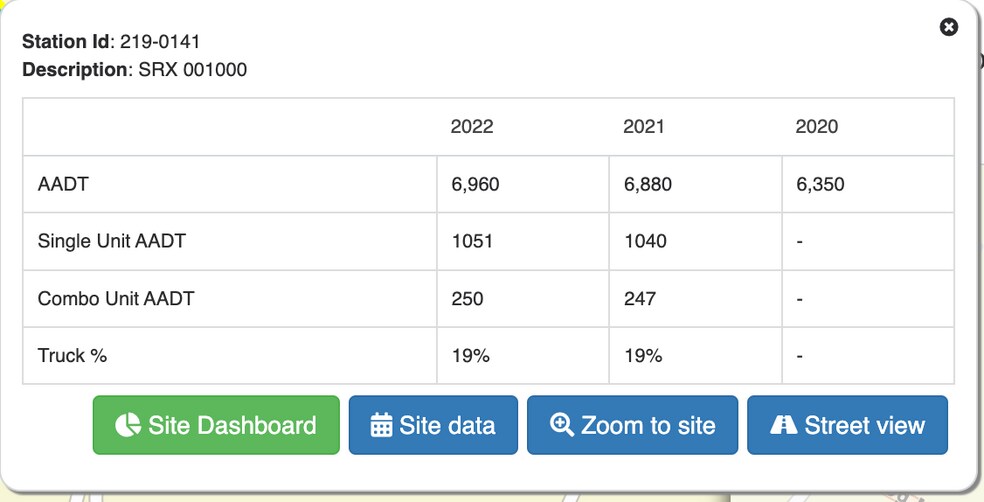Viewport: 984px width, 502px height.
Task: Click the pie chart icon on Site Dashboard
Action: (x=128, y=425)
